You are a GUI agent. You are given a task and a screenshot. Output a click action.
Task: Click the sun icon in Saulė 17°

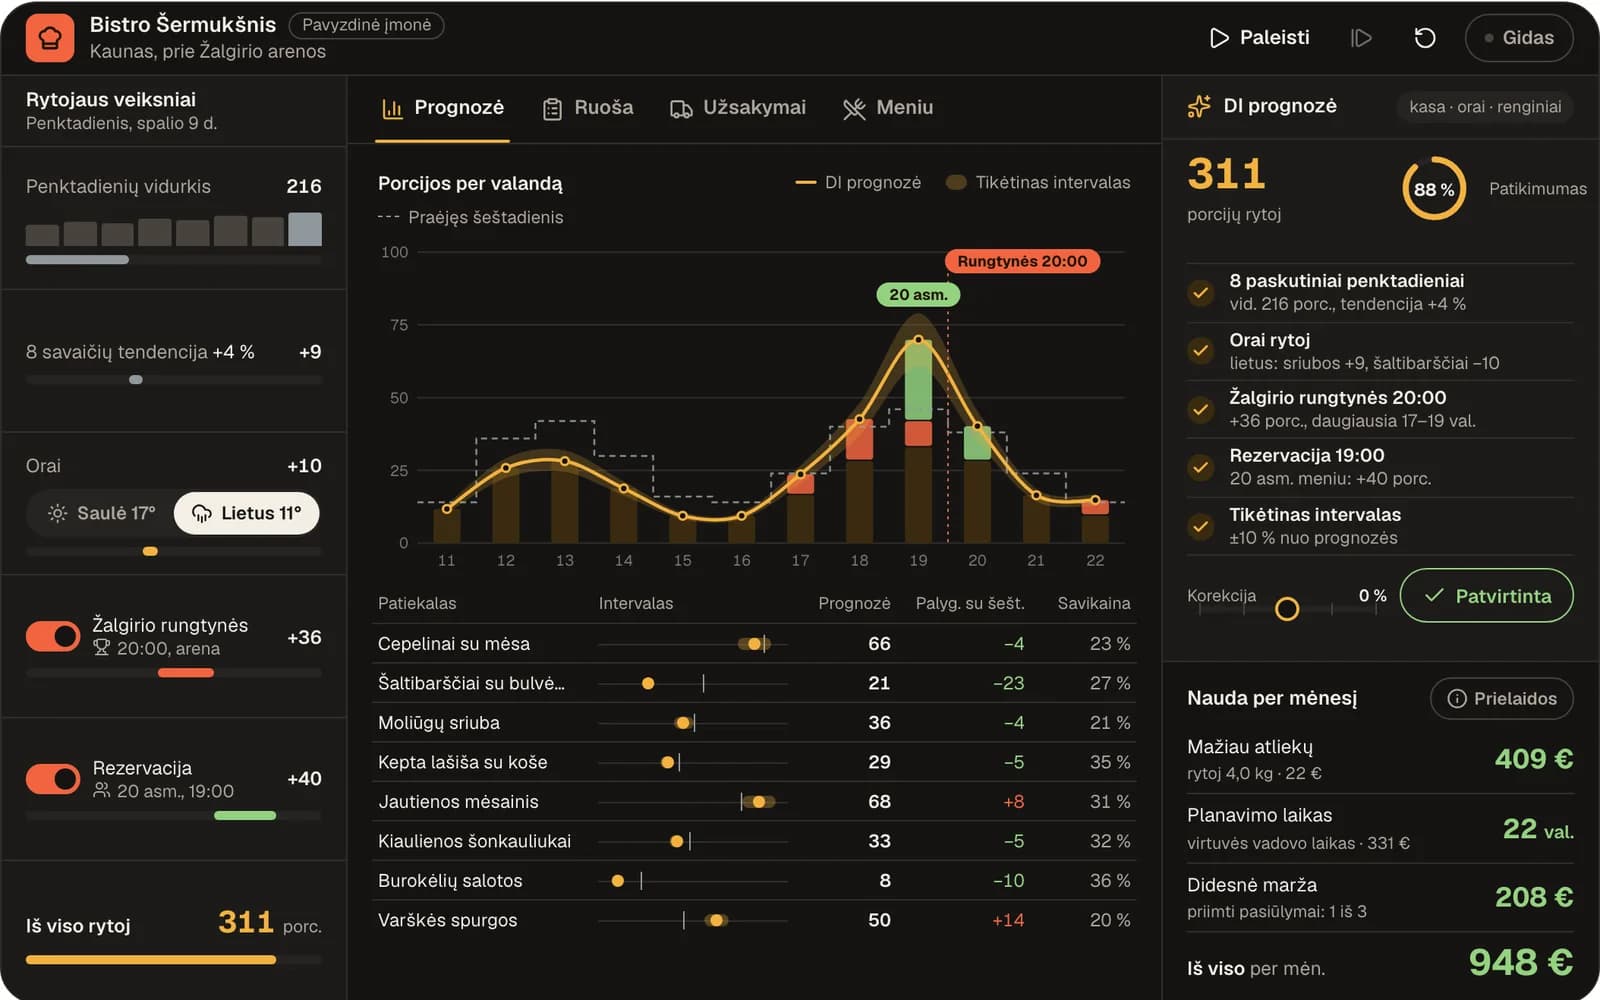tap(58, 513)
